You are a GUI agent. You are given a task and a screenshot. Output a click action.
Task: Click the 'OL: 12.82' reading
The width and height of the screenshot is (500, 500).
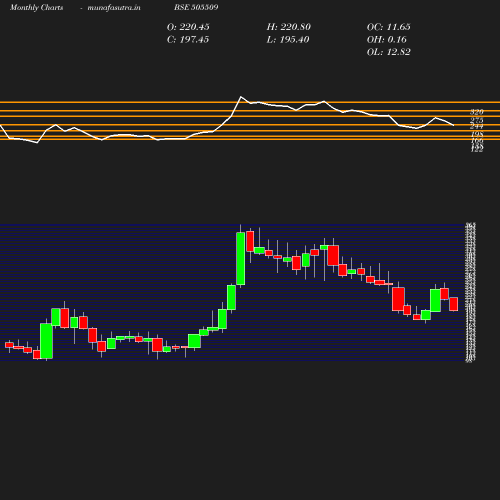[x=388, y=52]
